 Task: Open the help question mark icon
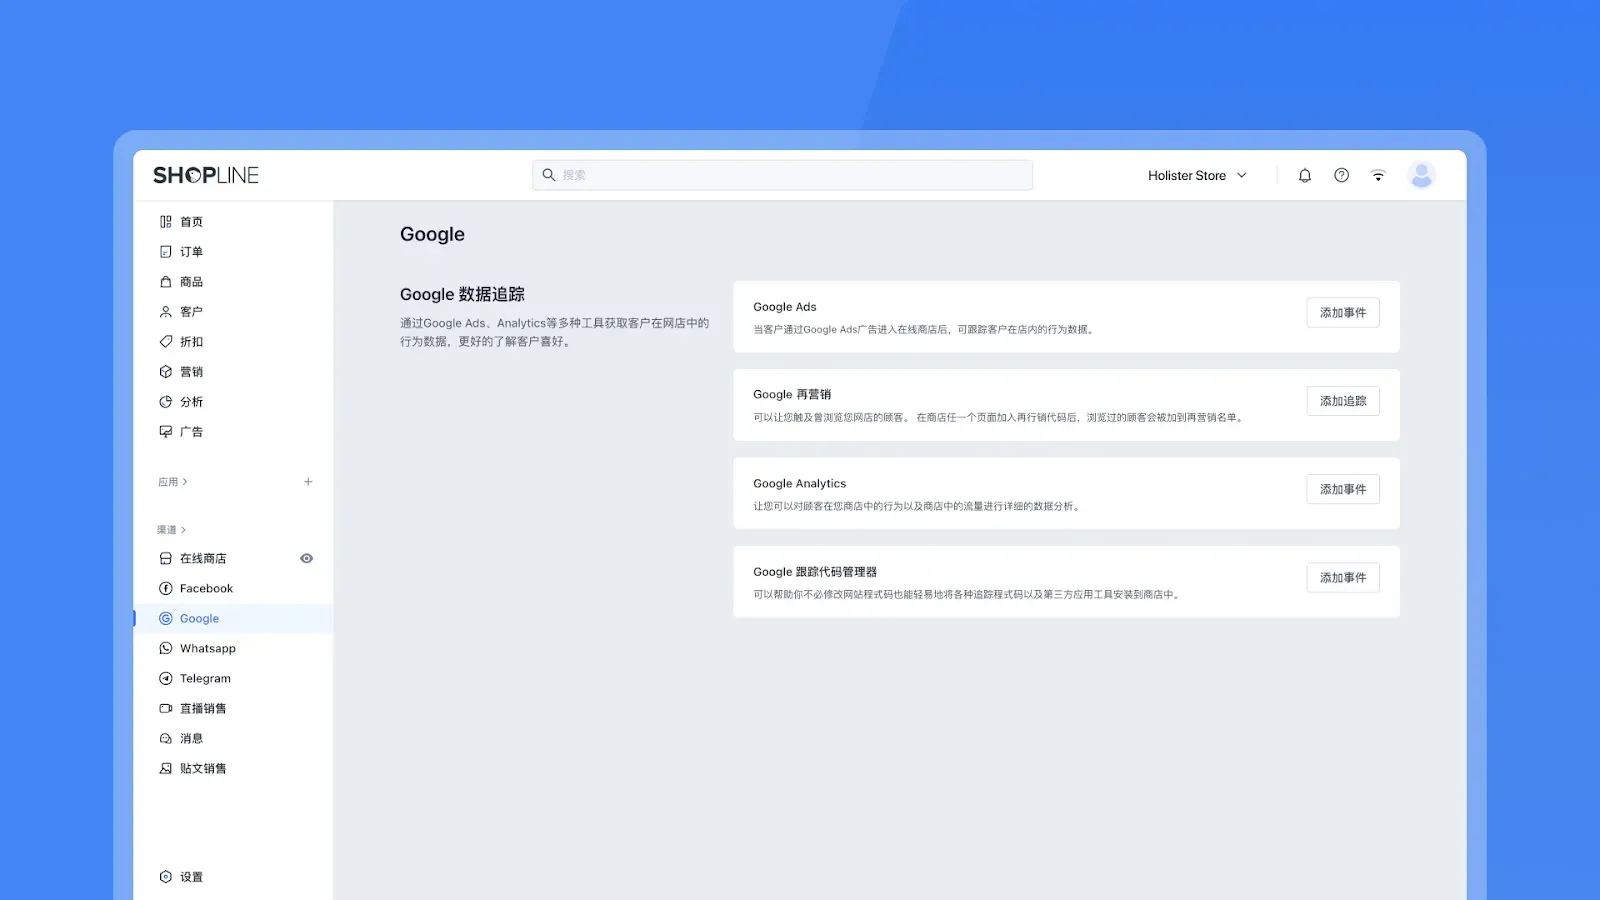1341,175
